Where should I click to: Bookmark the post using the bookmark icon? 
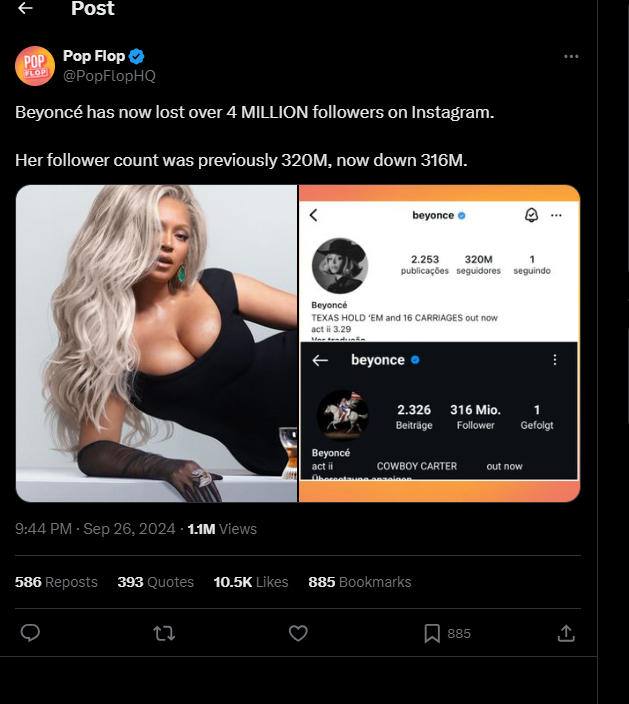[432, 633]
